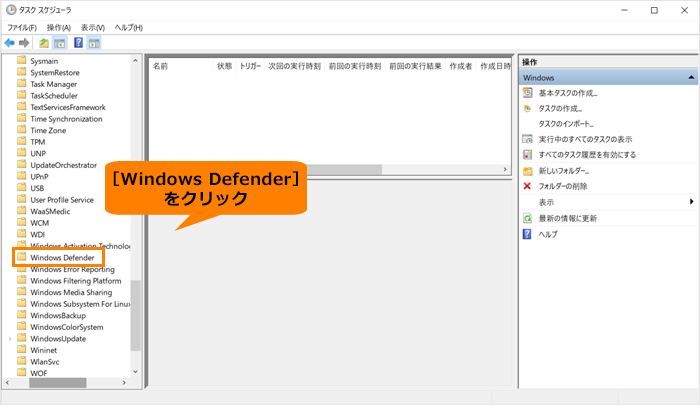
Task: Select the TPM folder
Action: [x=38, y=142]
